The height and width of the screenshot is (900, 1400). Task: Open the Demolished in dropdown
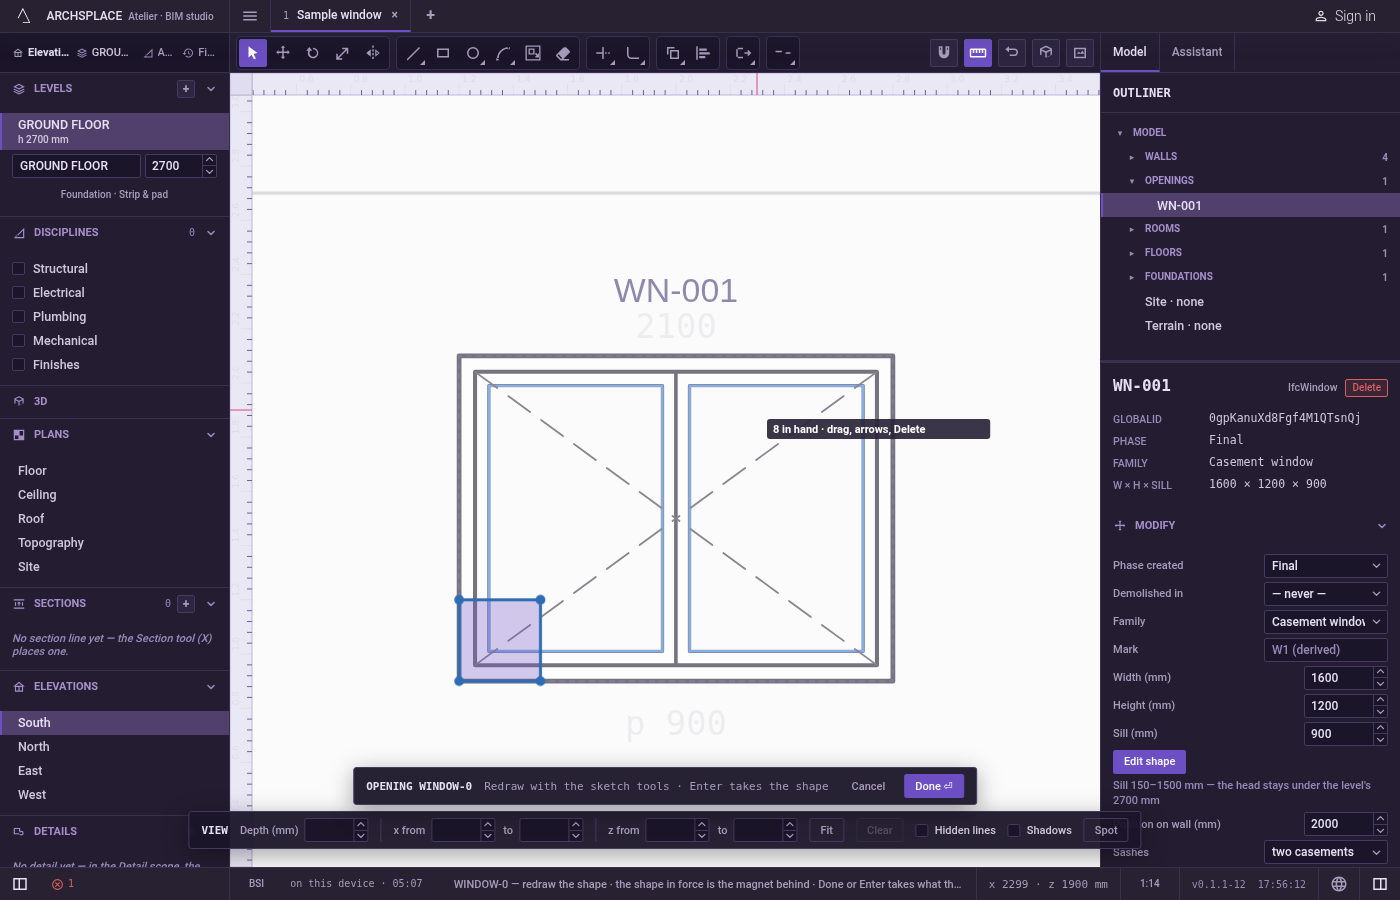pyautogui.click(x=1325, y=594)
